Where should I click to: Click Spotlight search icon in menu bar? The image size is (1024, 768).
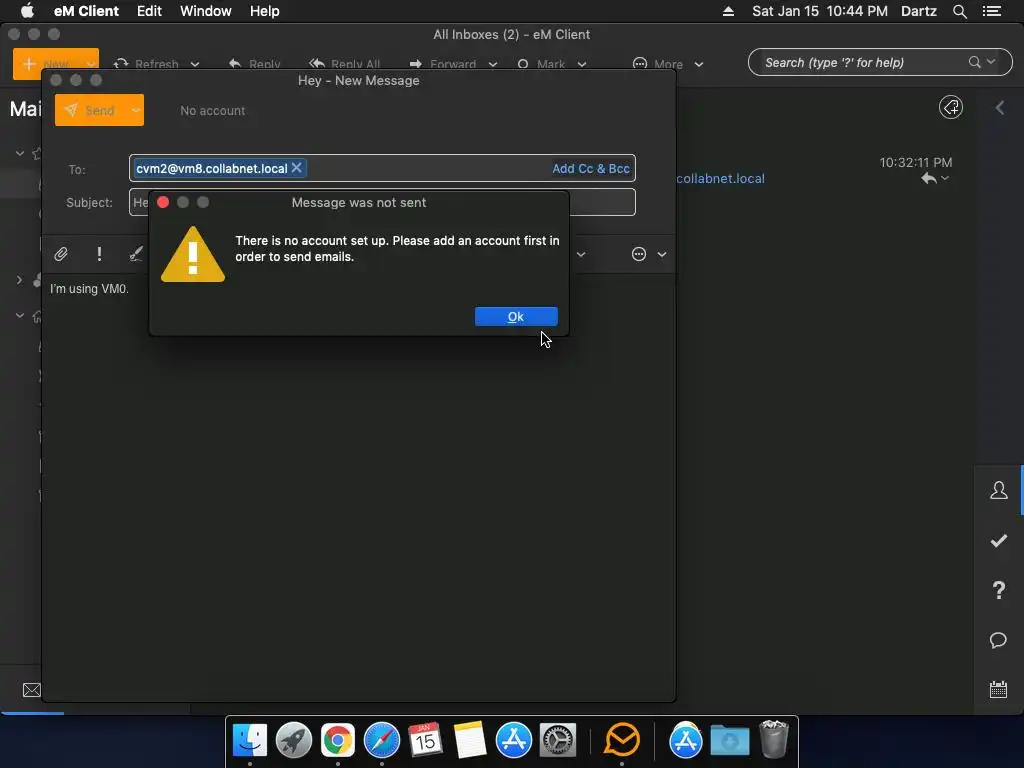tap(960, 11)
